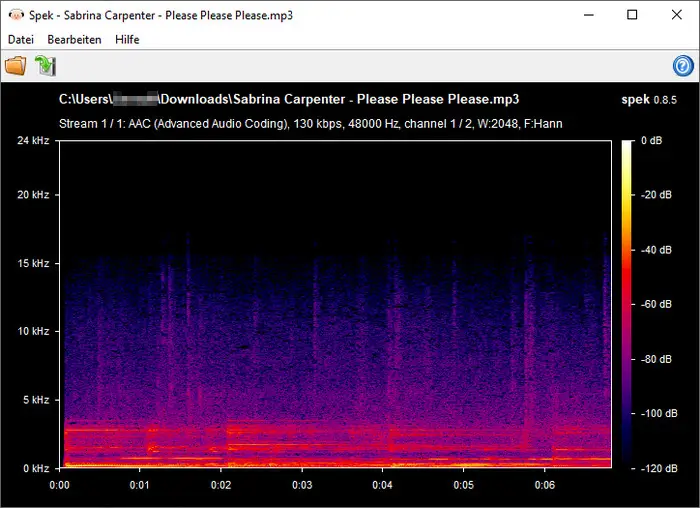The height and width of the screenshot is (508, 700).
Task: Click the 15 kHz frequency axis label
Action: click(33, 263)
